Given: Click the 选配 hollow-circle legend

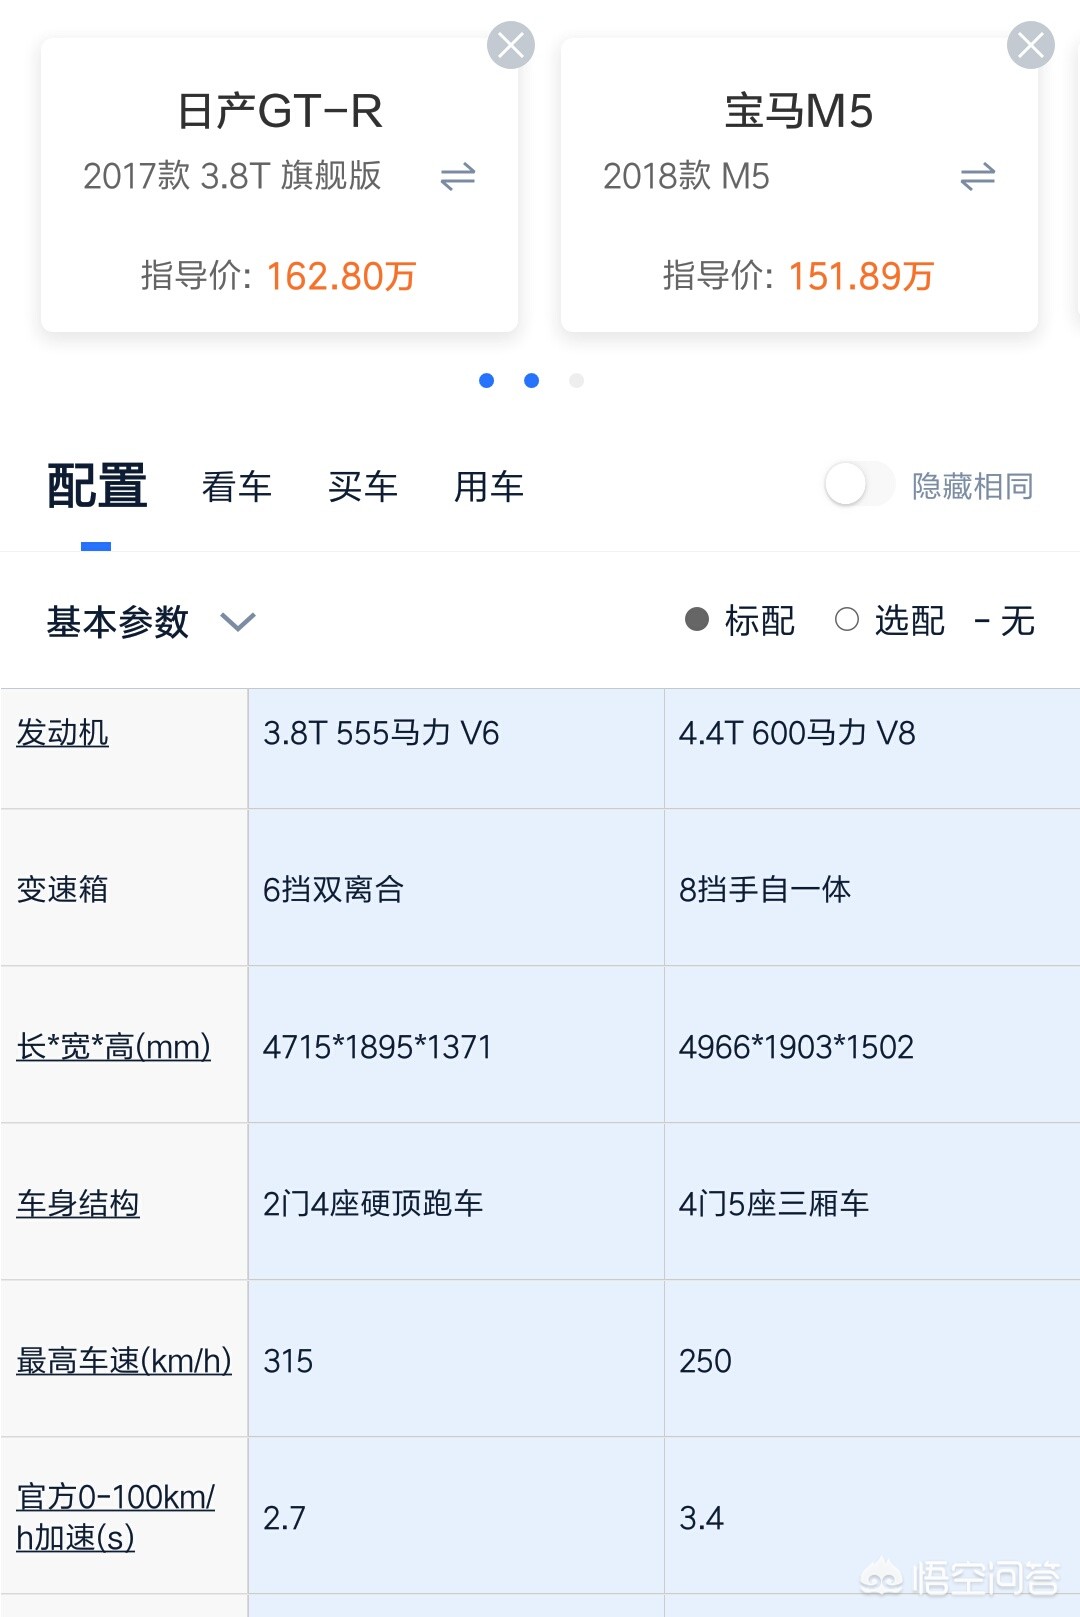Looking at the screenshot, I should (x=890, y=621).
